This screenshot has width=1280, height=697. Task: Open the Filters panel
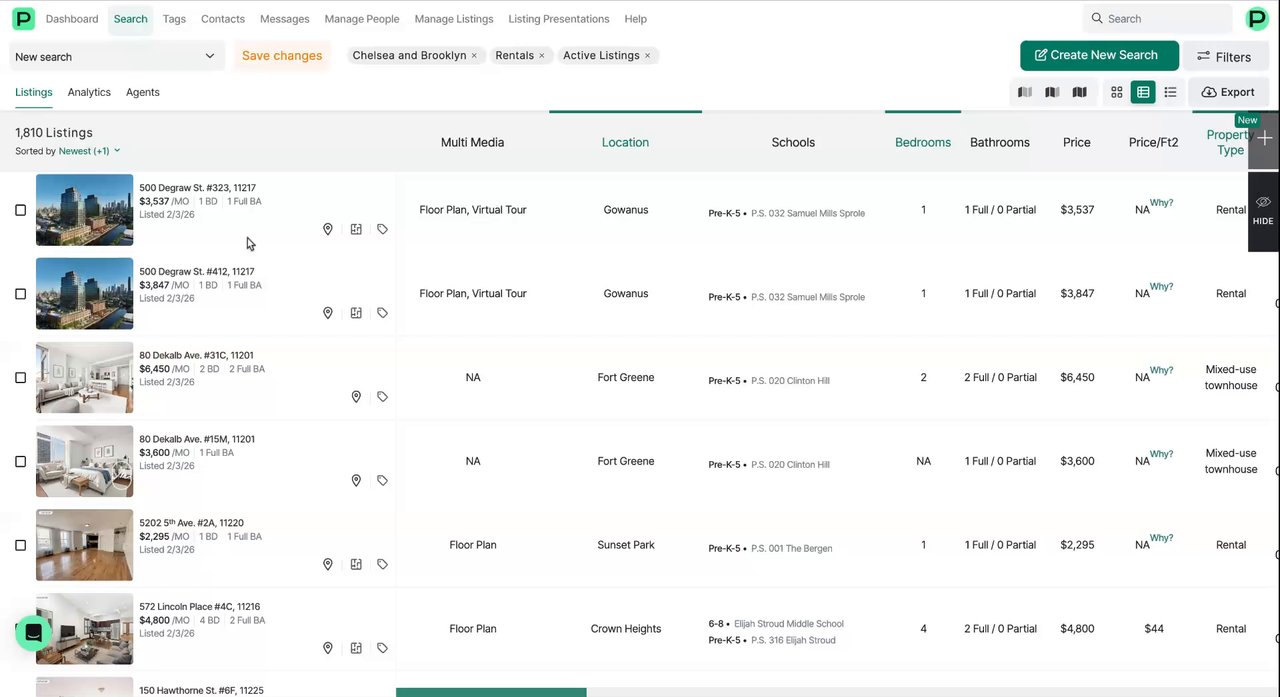[x=1224, y=57]
